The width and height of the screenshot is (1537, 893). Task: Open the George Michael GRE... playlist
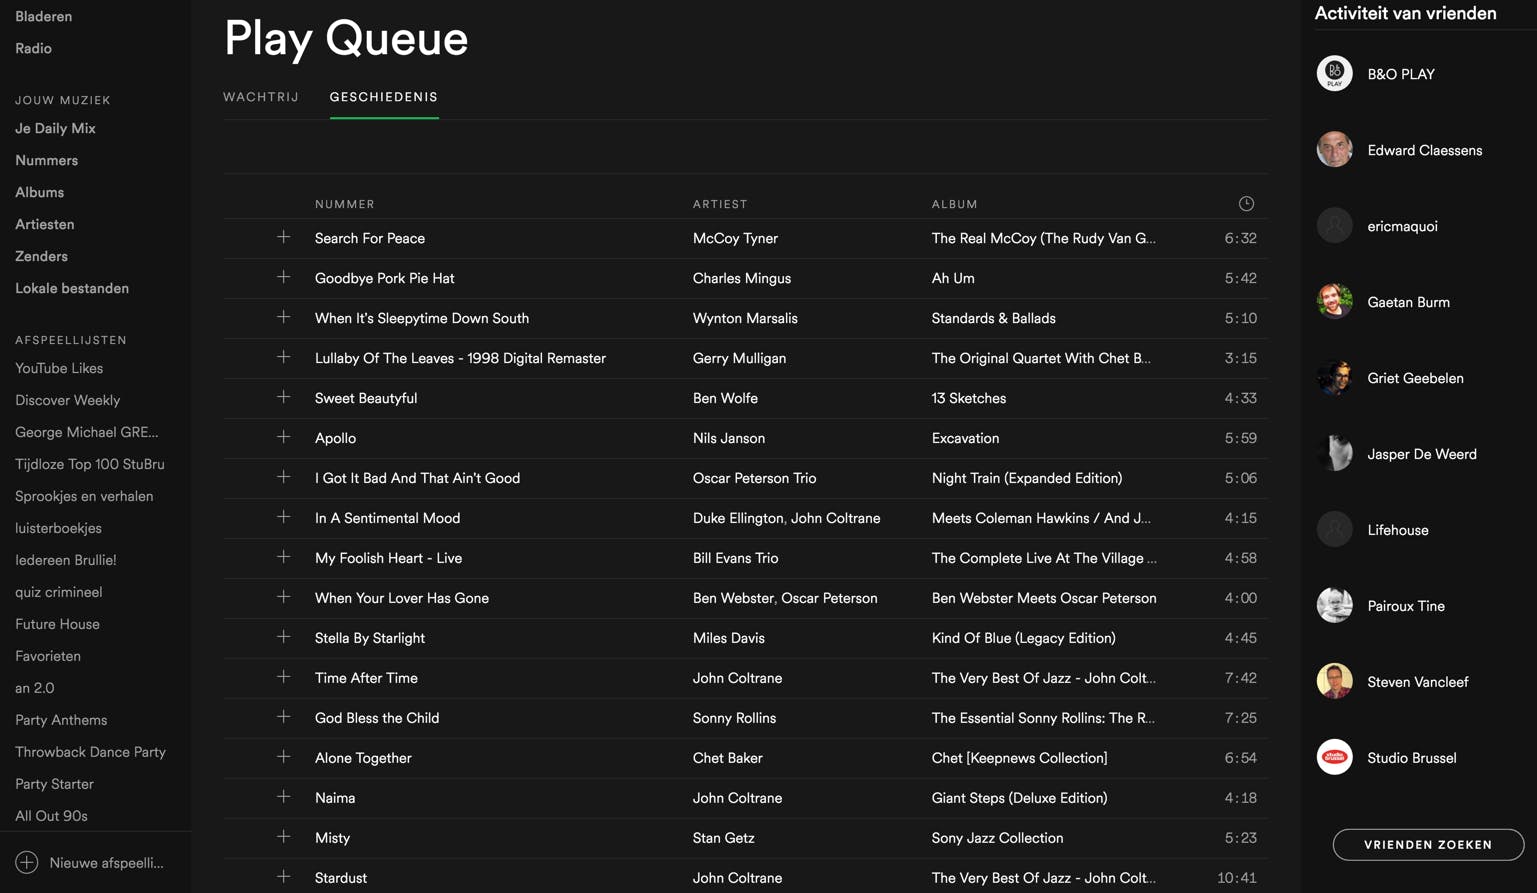pyautogui.click(x=87, y=432)
